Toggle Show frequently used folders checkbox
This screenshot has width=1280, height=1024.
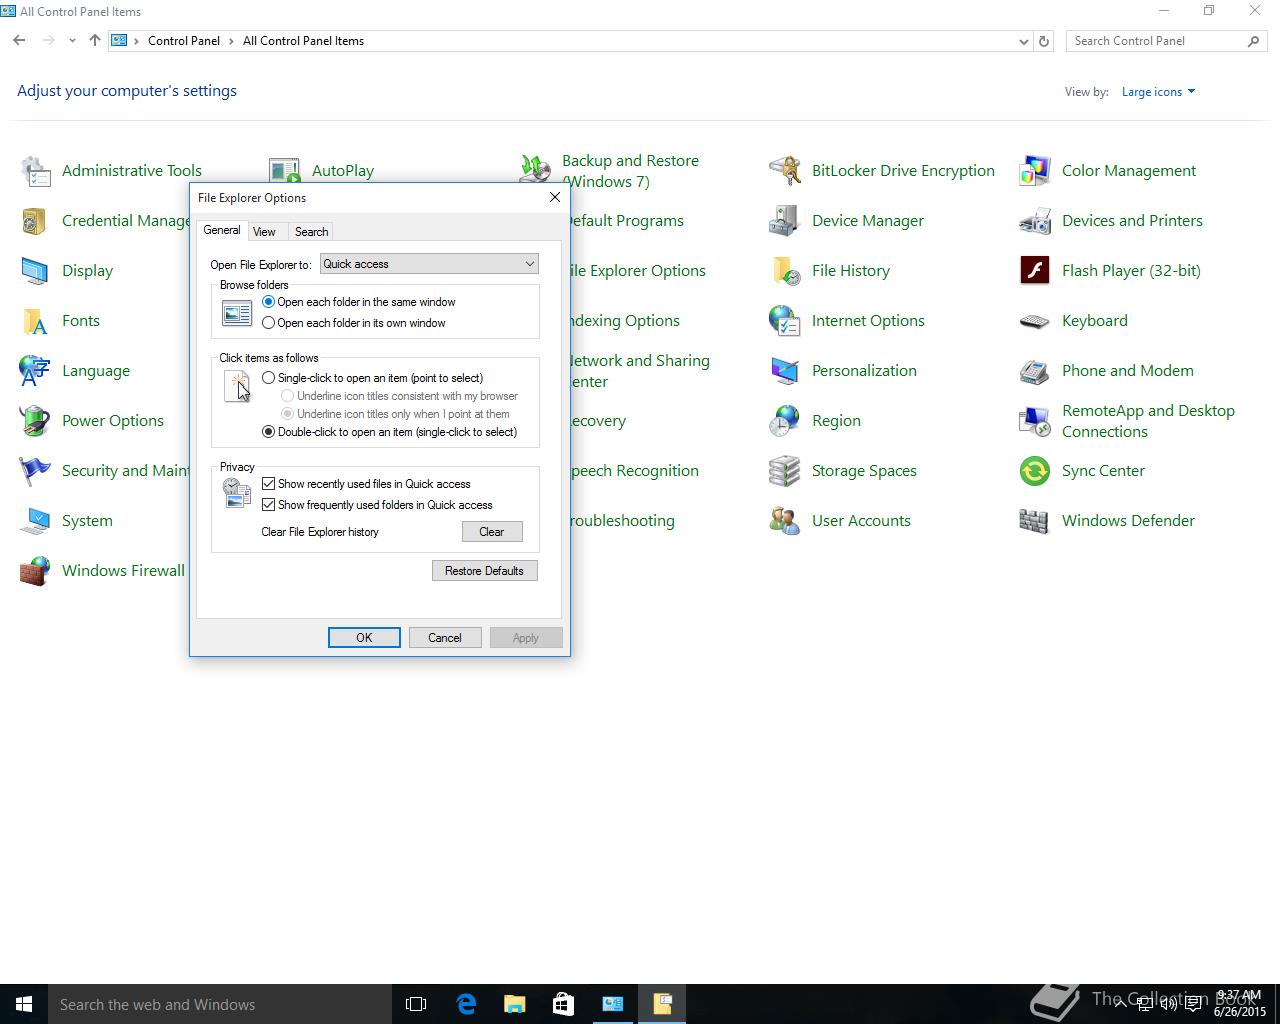(x=268, y=505)
